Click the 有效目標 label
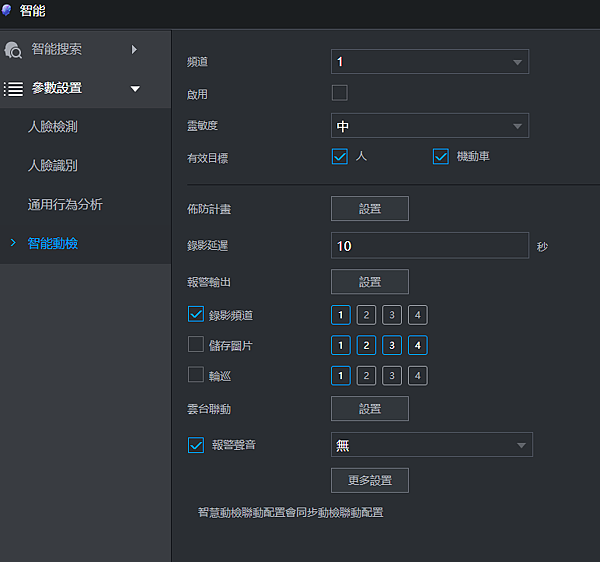The width and height of the screenshot is (600, 562). coord(207,158)
